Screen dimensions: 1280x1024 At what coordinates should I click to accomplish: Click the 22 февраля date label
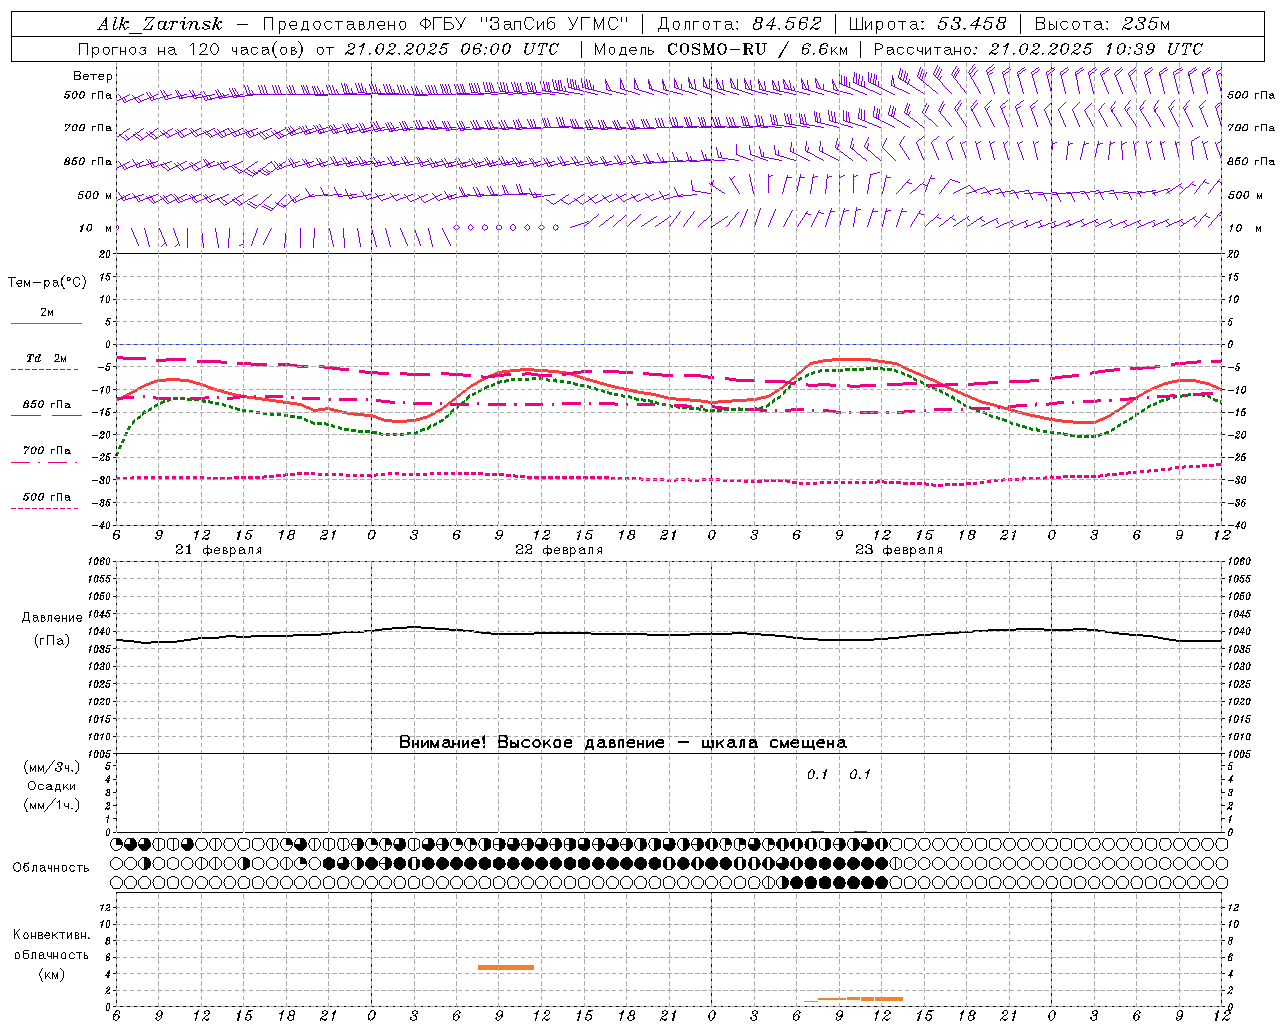(559, 550)
